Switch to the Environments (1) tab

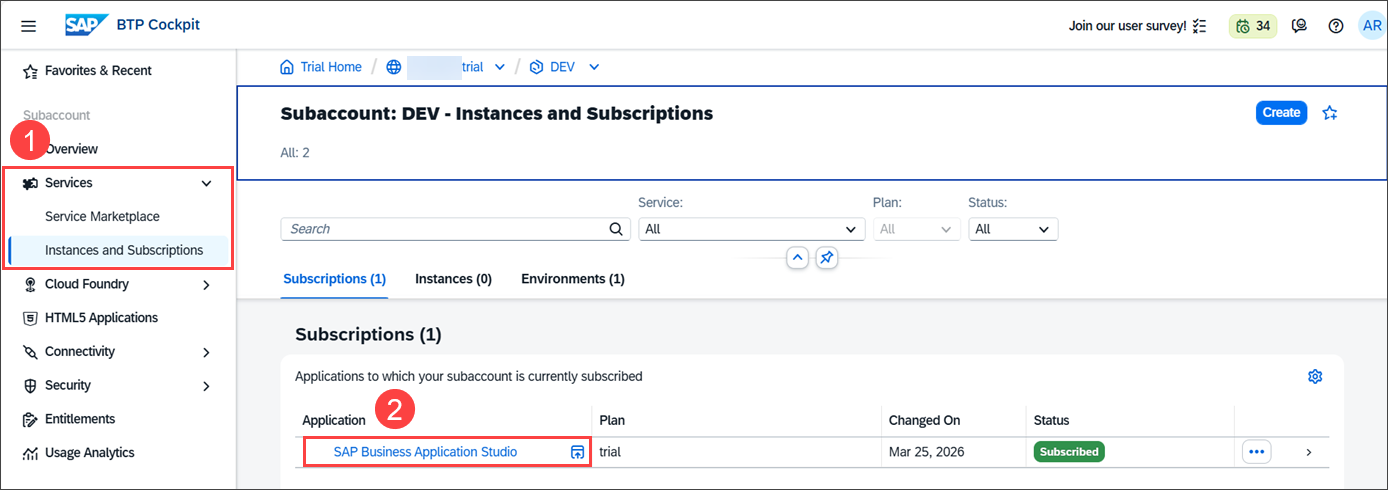click(x=573, y=279)
